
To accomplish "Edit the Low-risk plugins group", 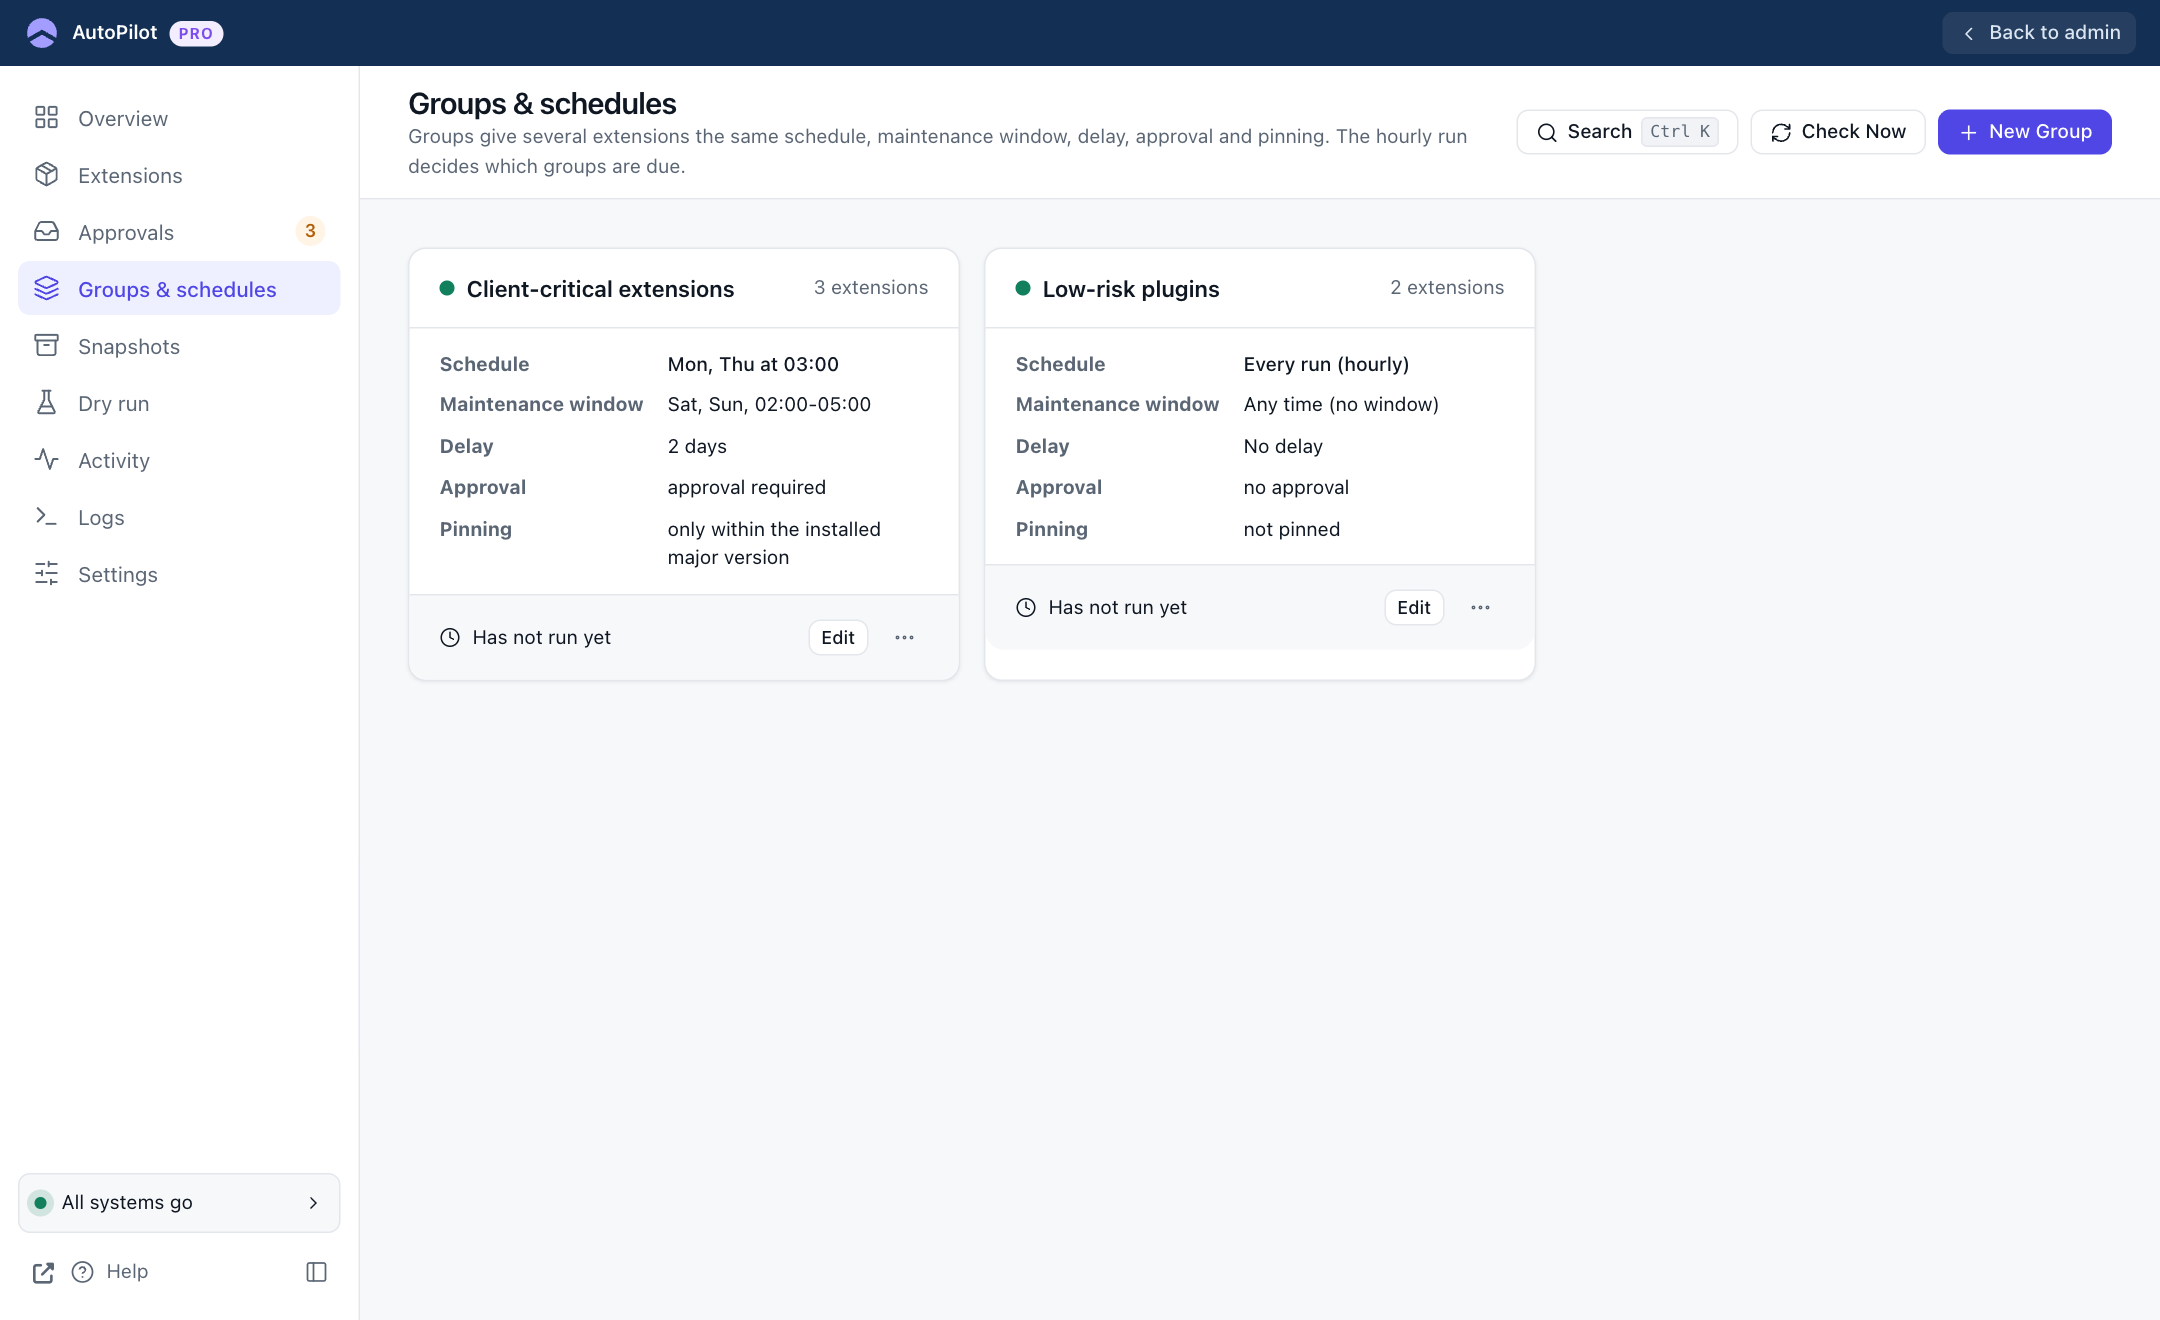I will click(x=1414, y=608).
